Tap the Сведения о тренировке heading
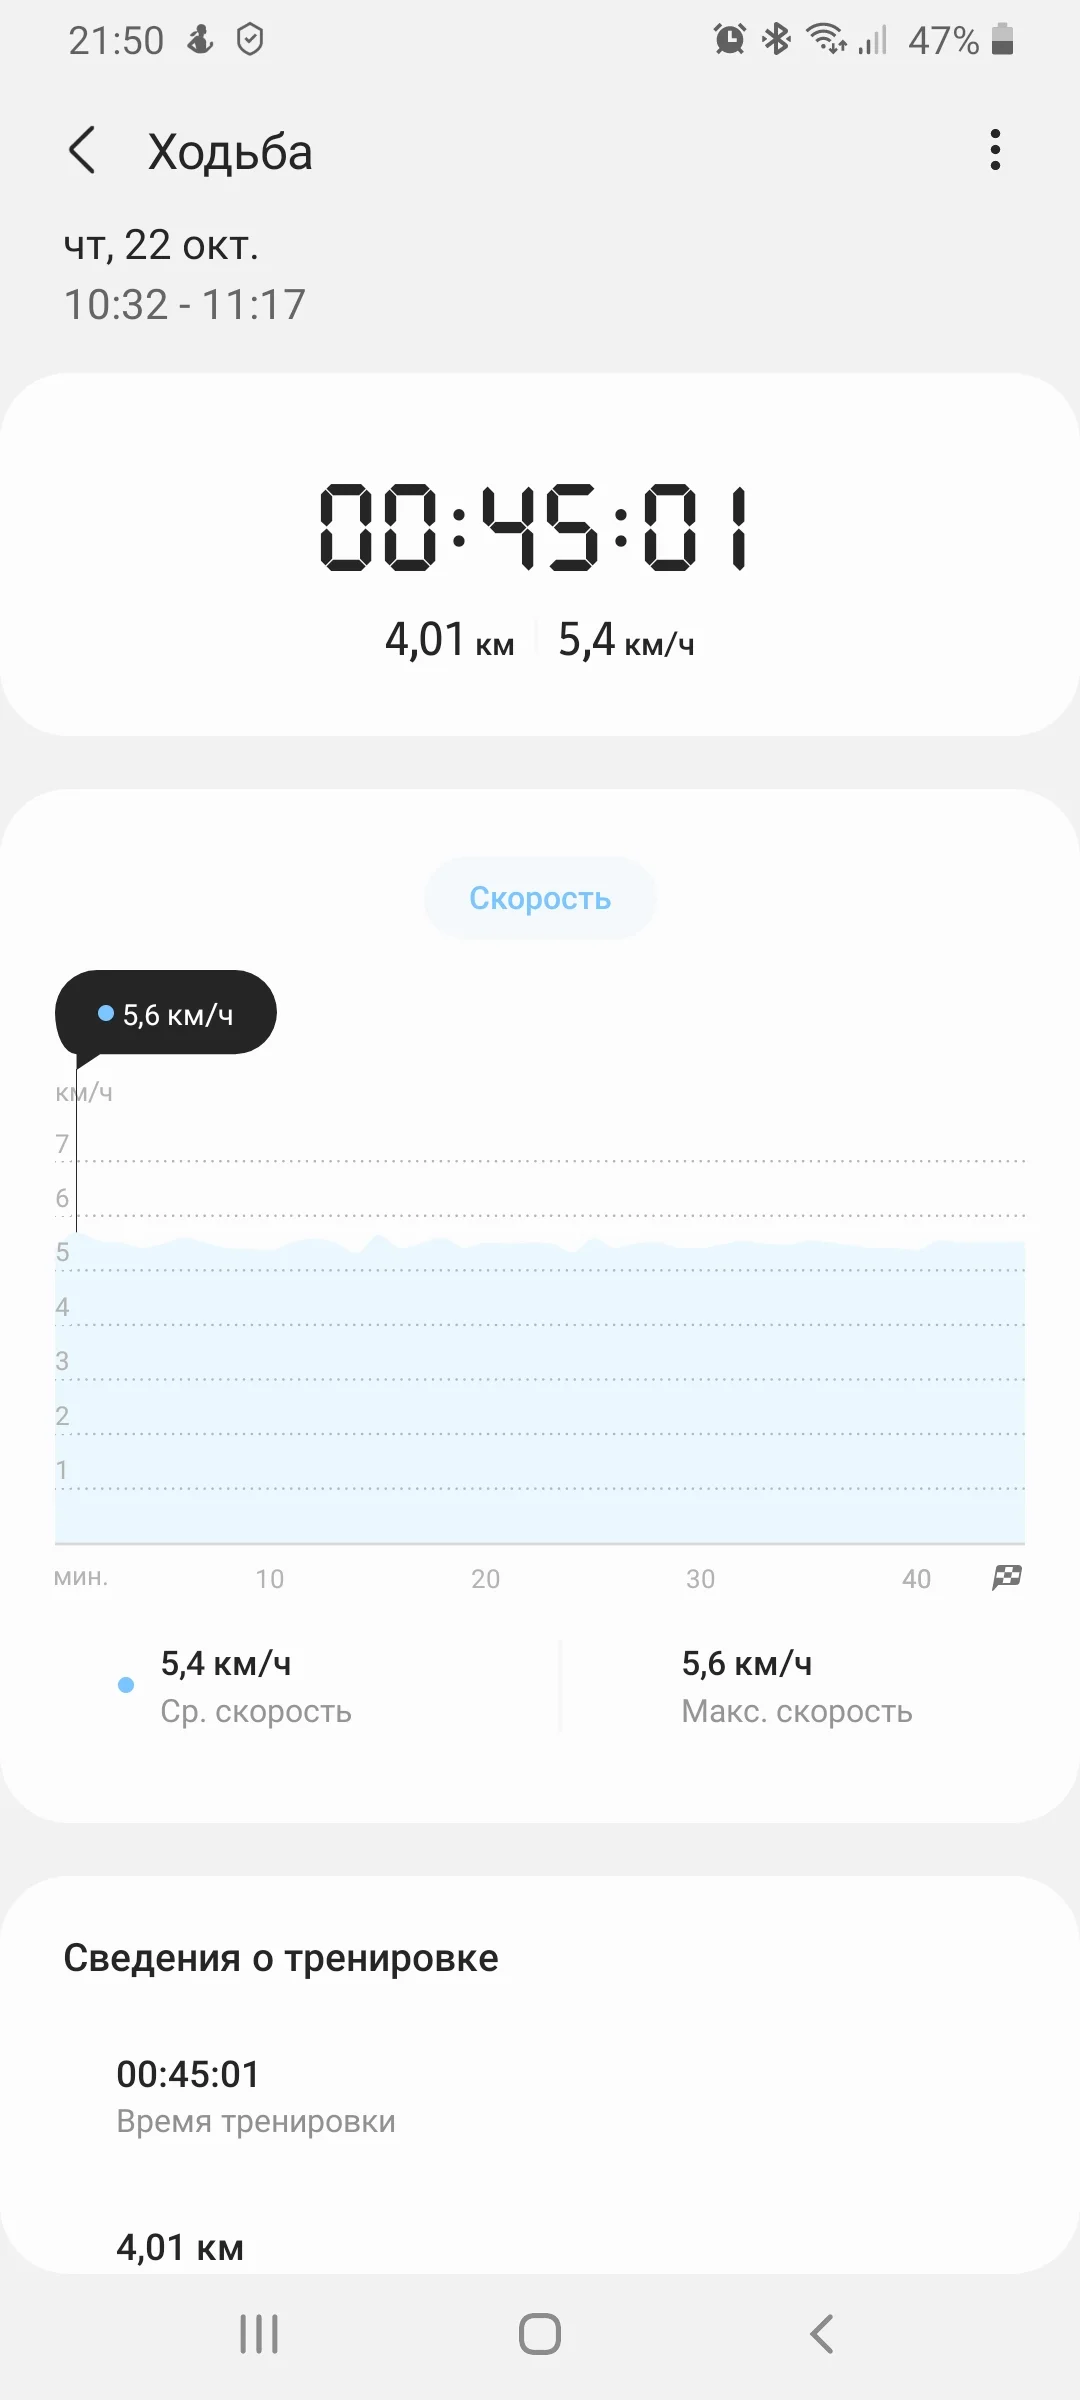 (280, 1958)
